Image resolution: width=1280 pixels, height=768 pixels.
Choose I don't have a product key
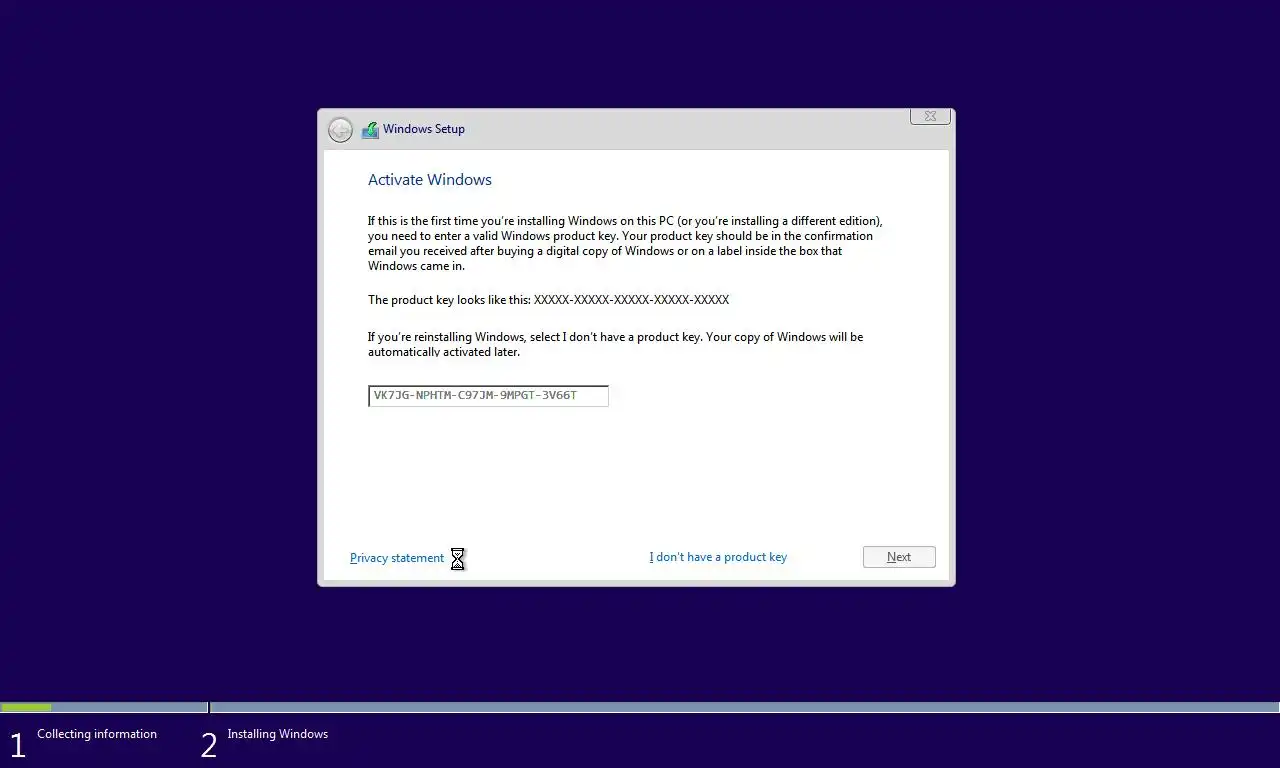(x=718, y=557)
